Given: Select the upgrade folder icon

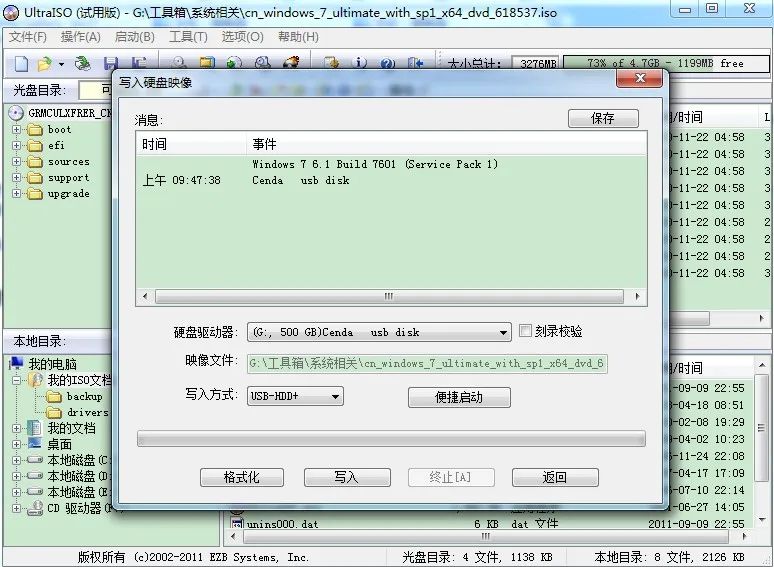Looking at the screenshot, I should (35, 194).
